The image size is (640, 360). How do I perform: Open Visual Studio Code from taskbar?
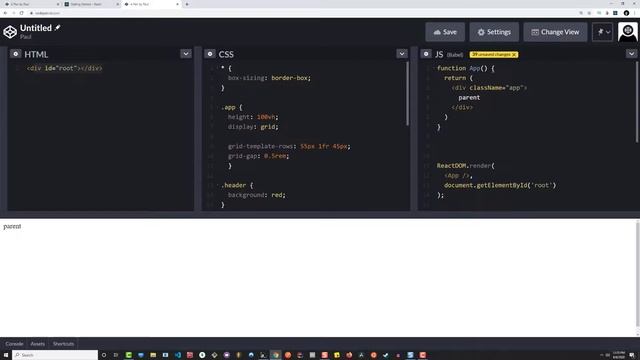pyautogui.click(x=178, y=355)
